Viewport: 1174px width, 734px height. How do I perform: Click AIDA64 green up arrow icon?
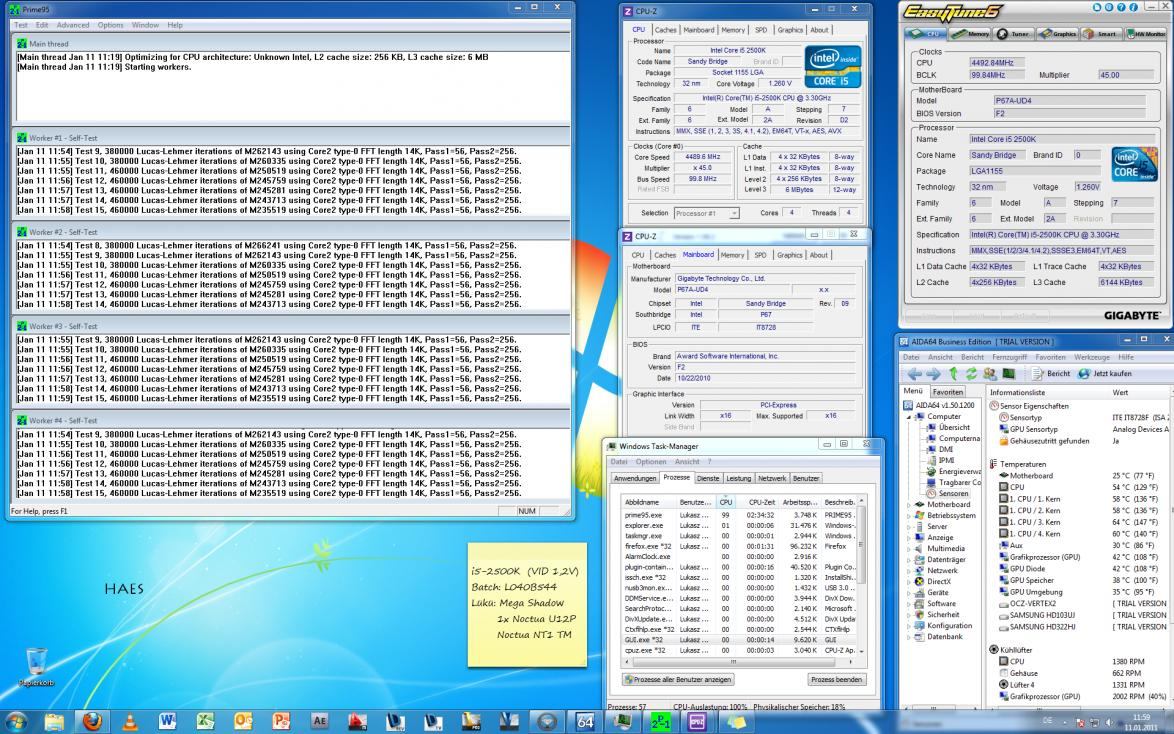(x=953, y=373)
